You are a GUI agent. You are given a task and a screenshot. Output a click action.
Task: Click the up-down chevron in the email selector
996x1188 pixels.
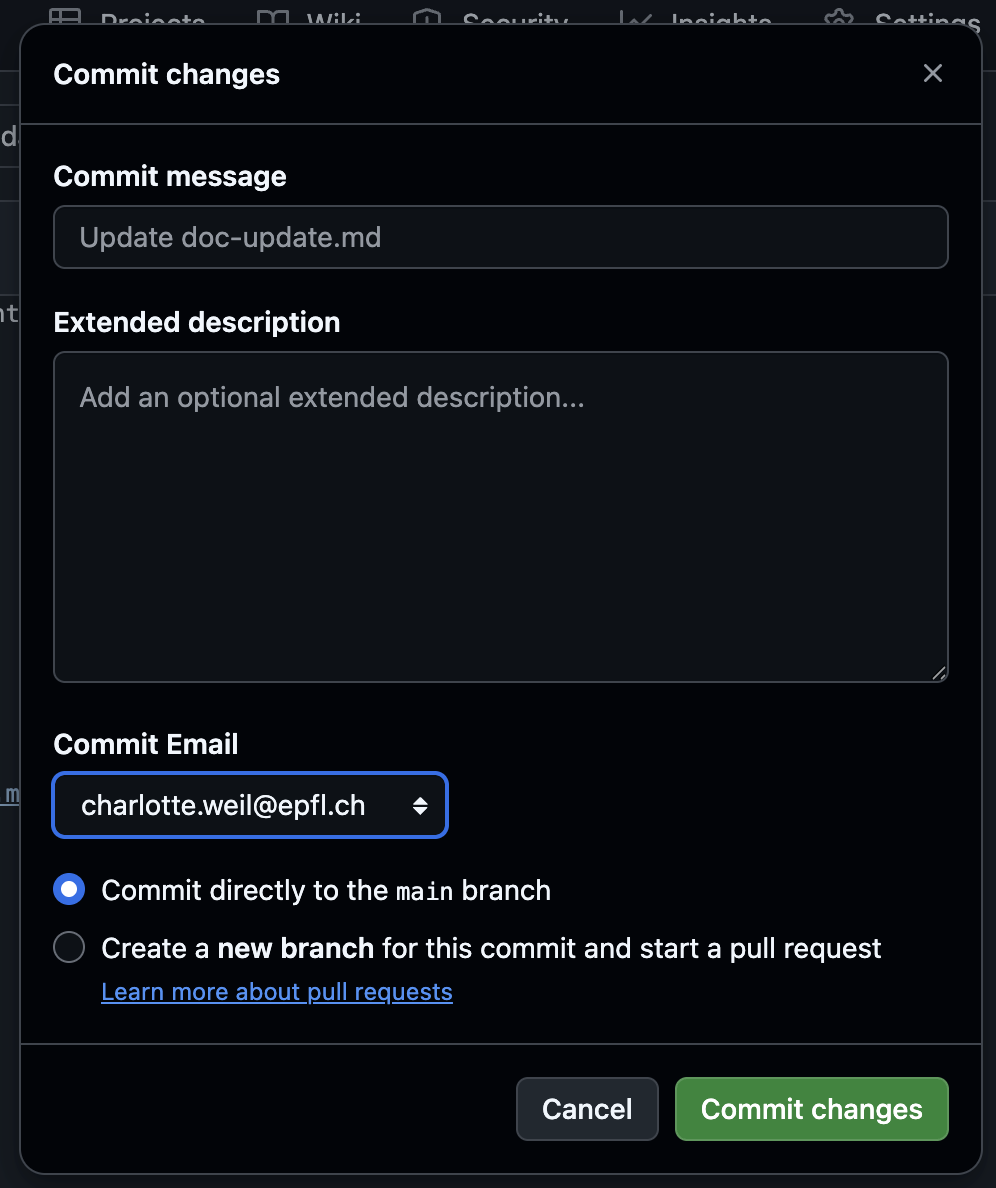point(419,804)
